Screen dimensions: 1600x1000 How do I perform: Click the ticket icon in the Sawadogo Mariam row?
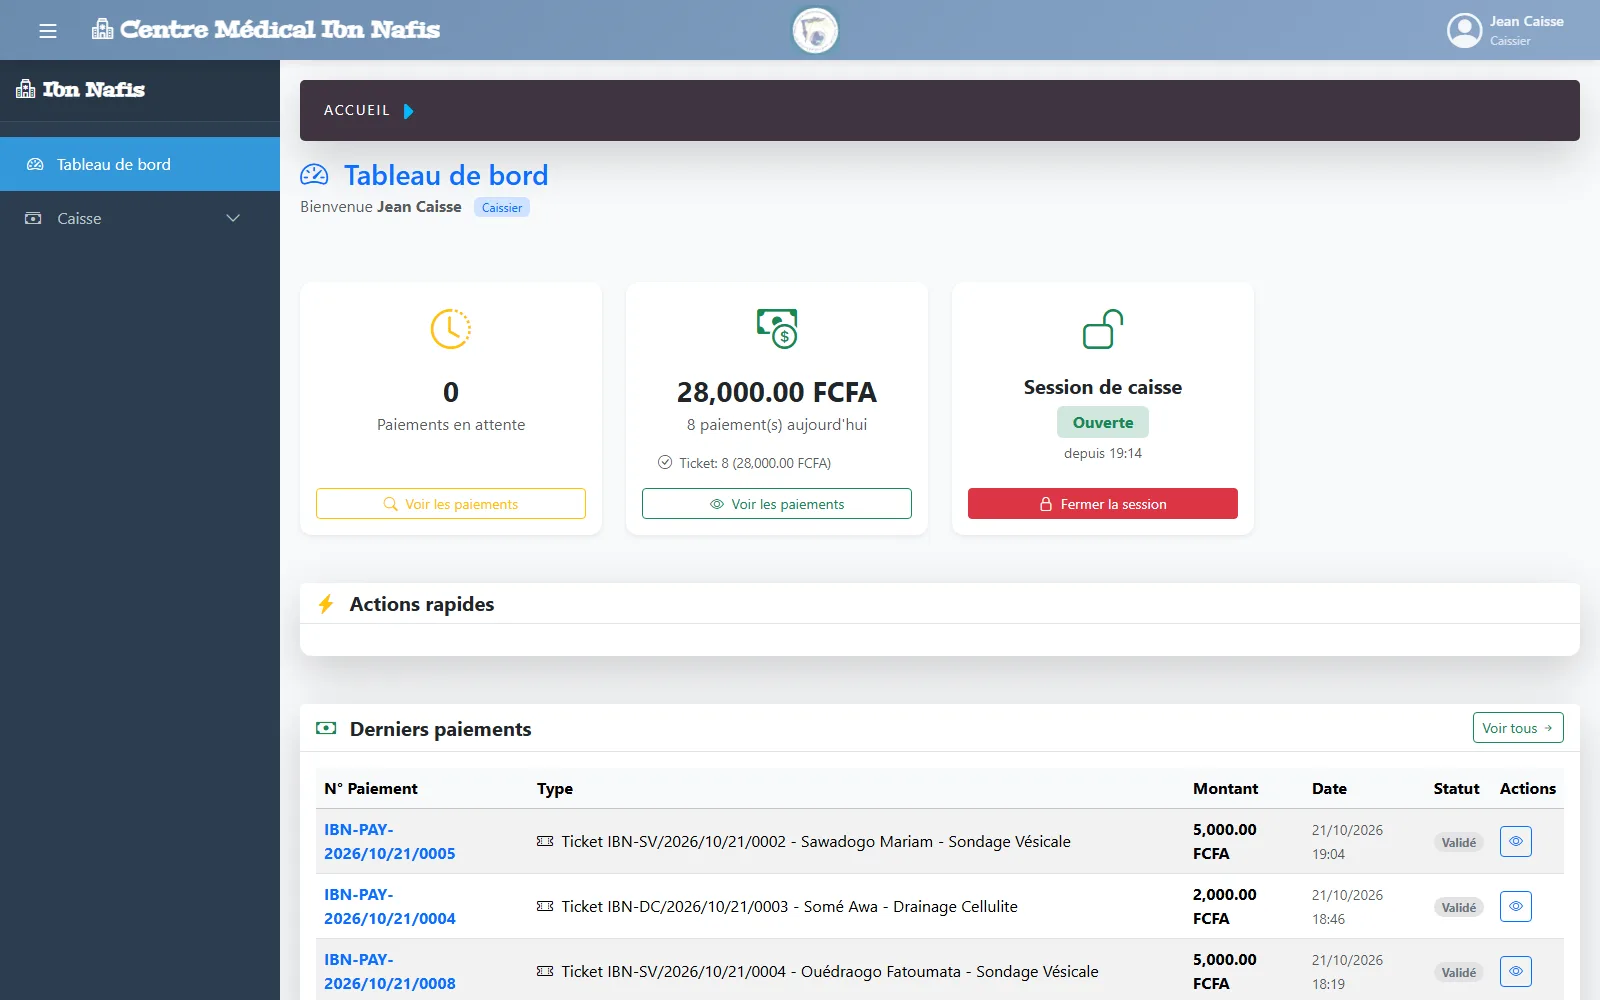(x=545, y=841)
